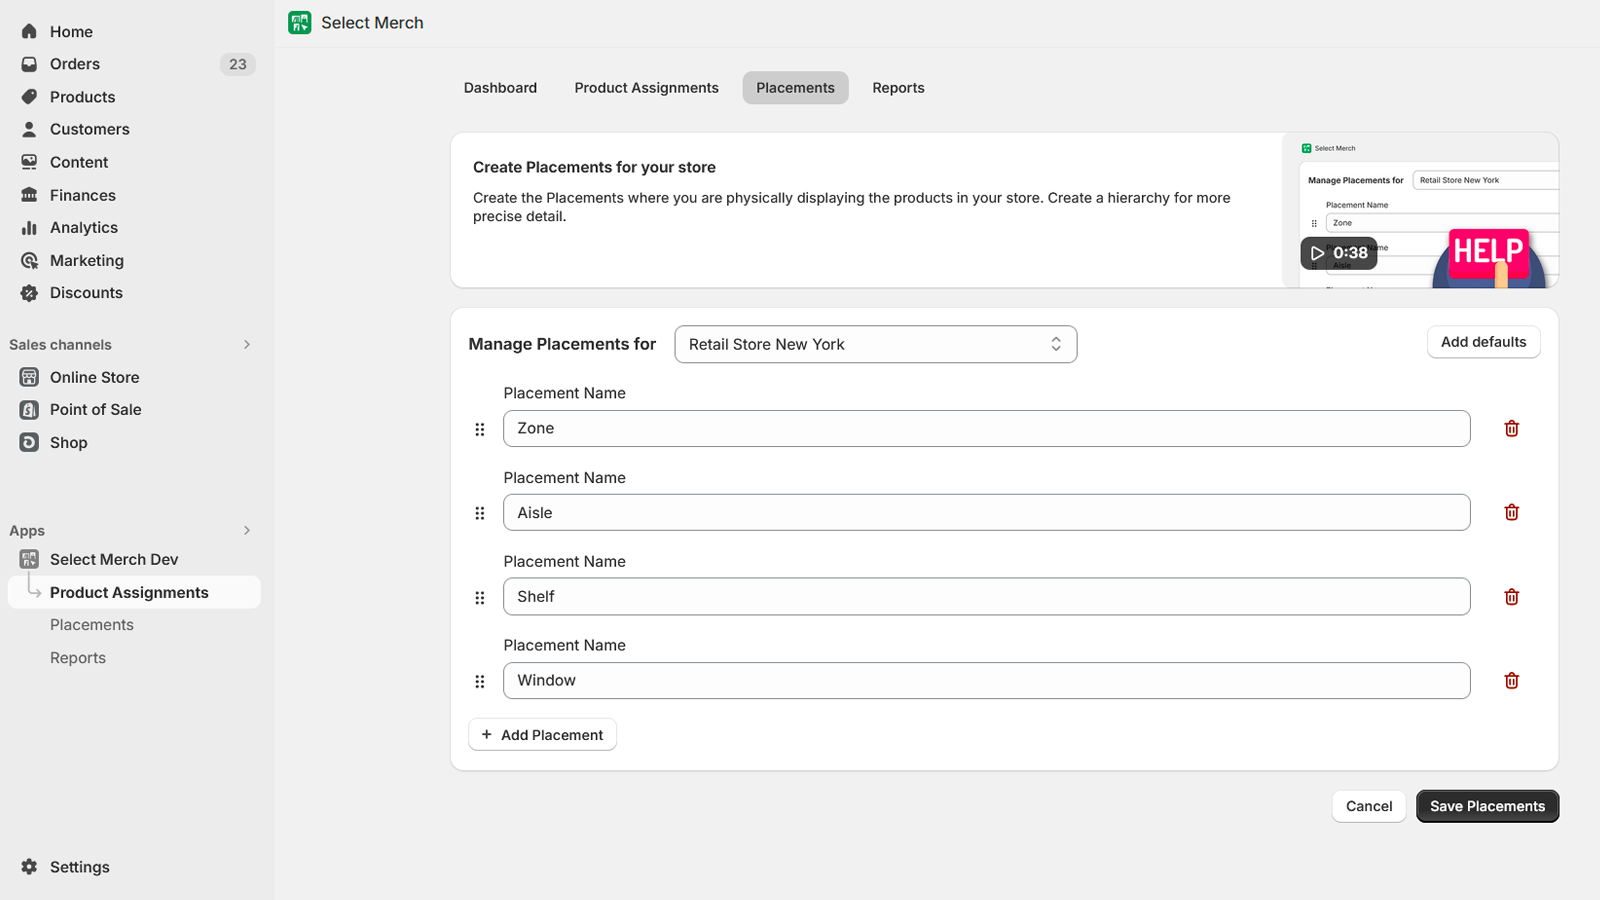Open the Finances section
Image resolution: width=1600 pixels, height=900 pixels.
coord(83,195)
